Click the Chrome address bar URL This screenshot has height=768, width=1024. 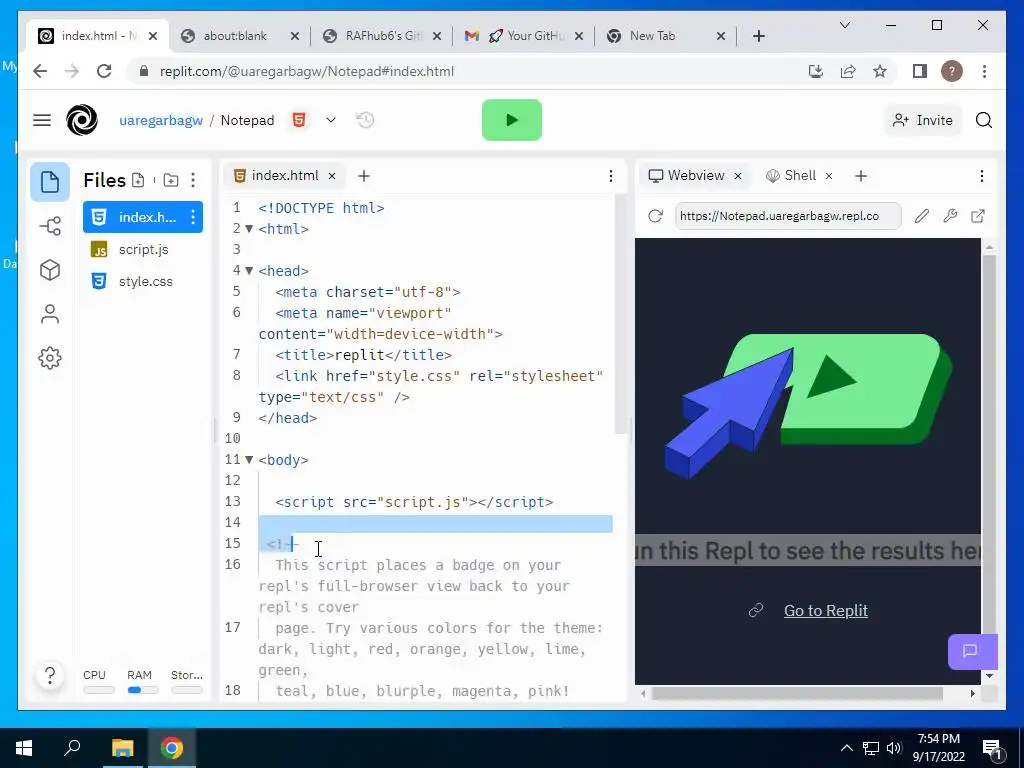[307, 71]
